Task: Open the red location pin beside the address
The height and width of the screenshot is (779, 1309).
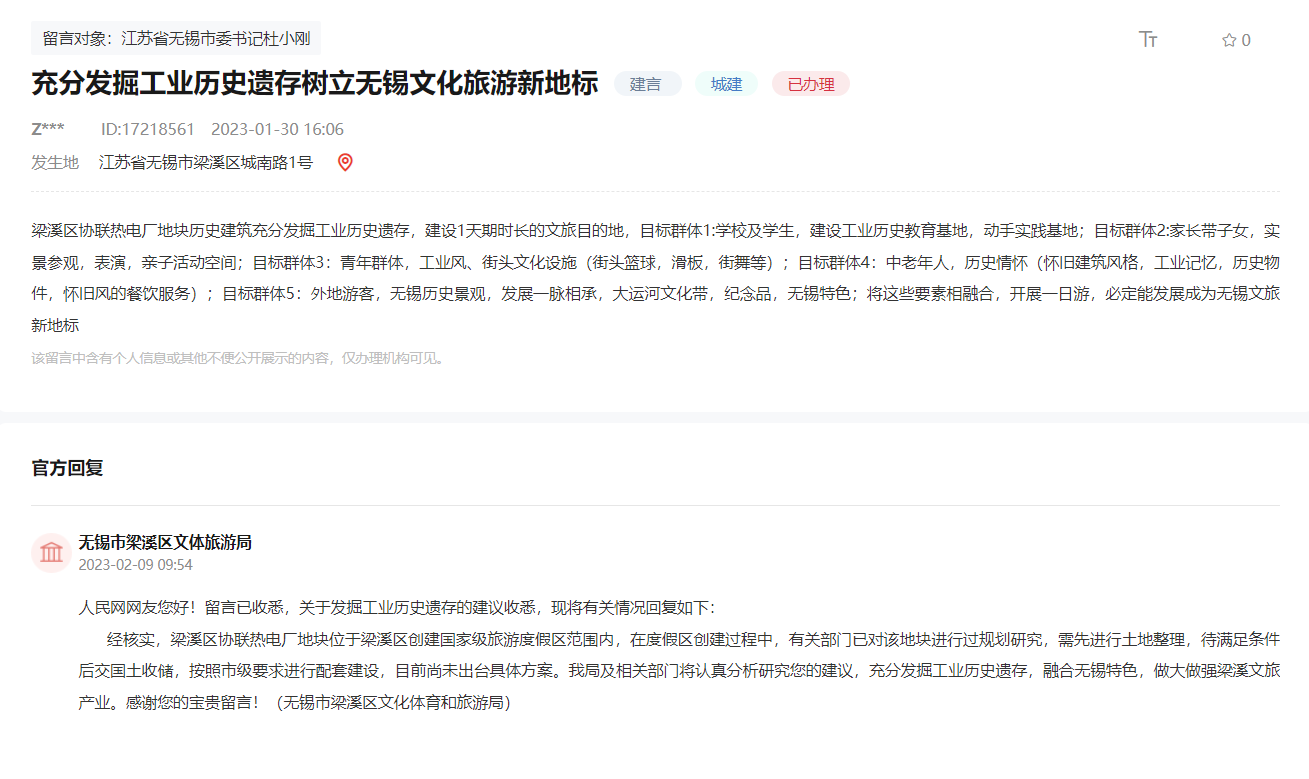Action: (x=346, y=162)
